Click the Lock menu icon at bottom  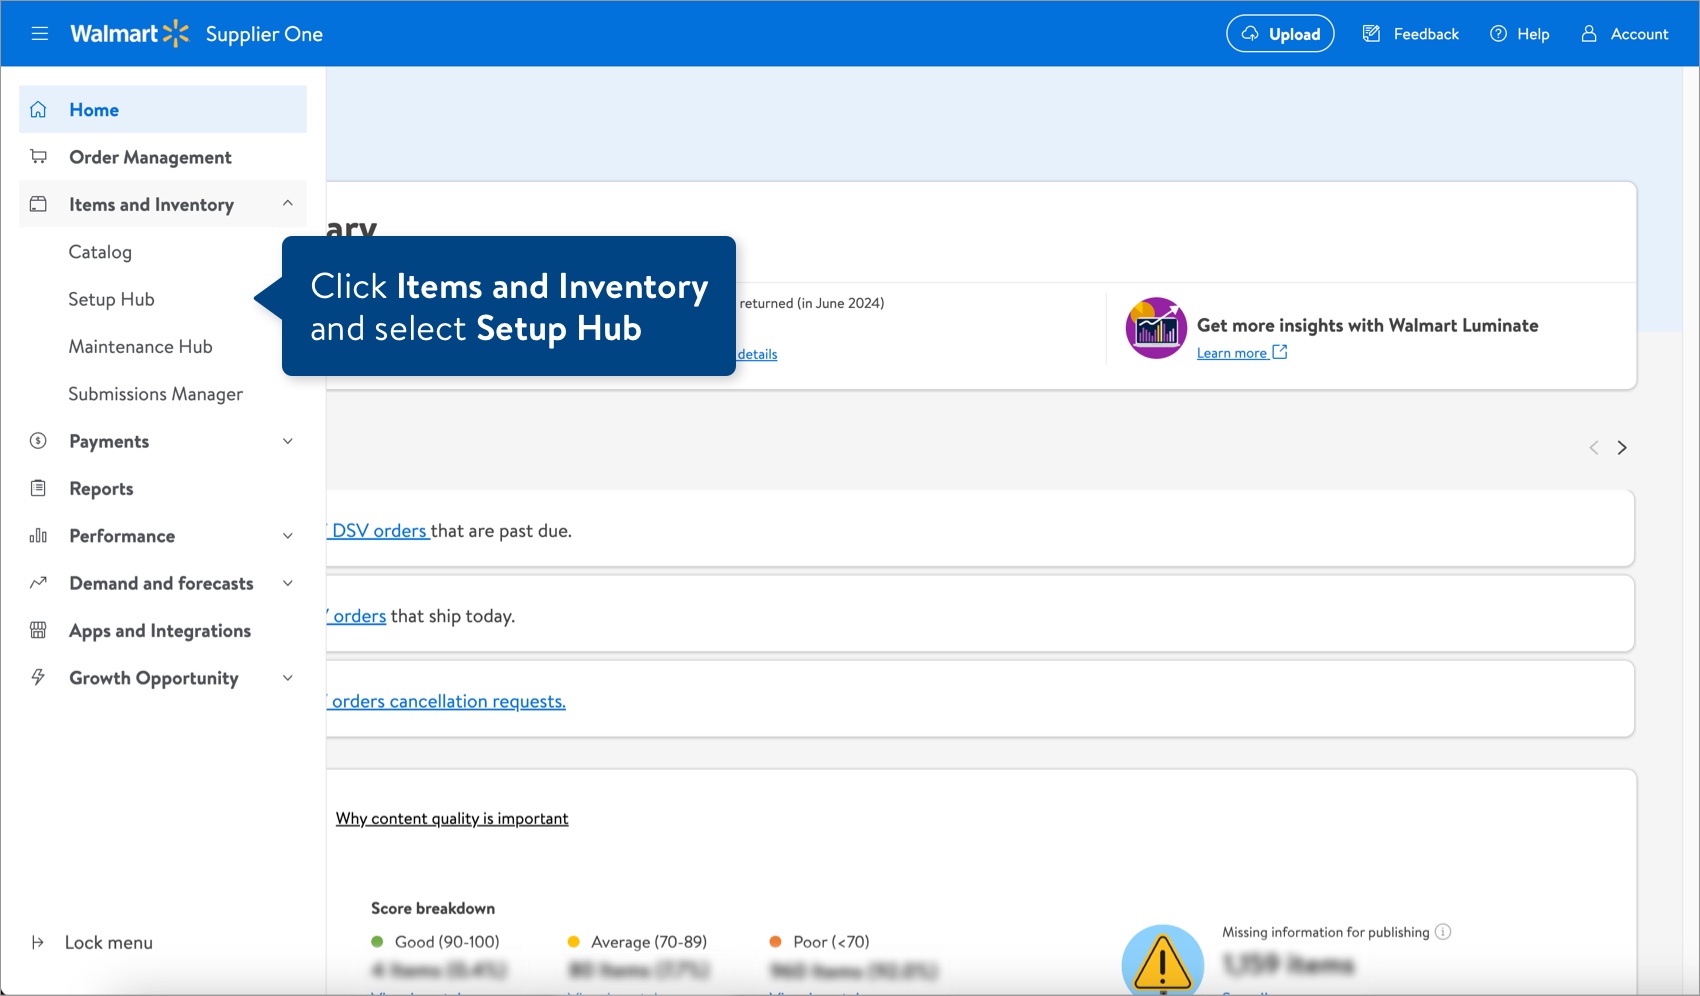point(38,942)
